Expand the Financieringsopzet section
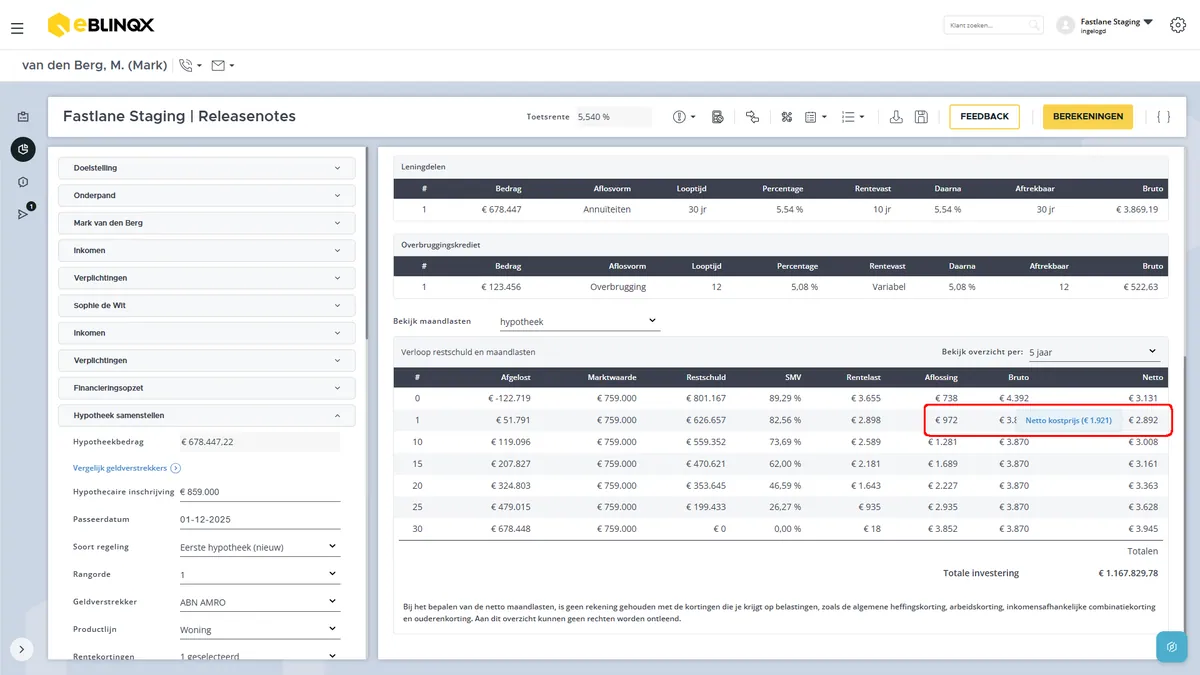 [x=207, y=388]
